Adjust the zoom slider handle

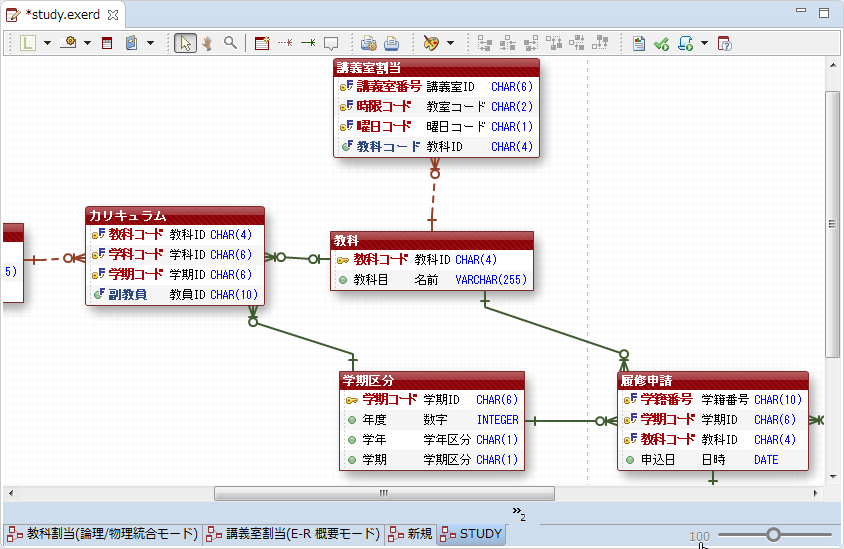pos(773,534)
